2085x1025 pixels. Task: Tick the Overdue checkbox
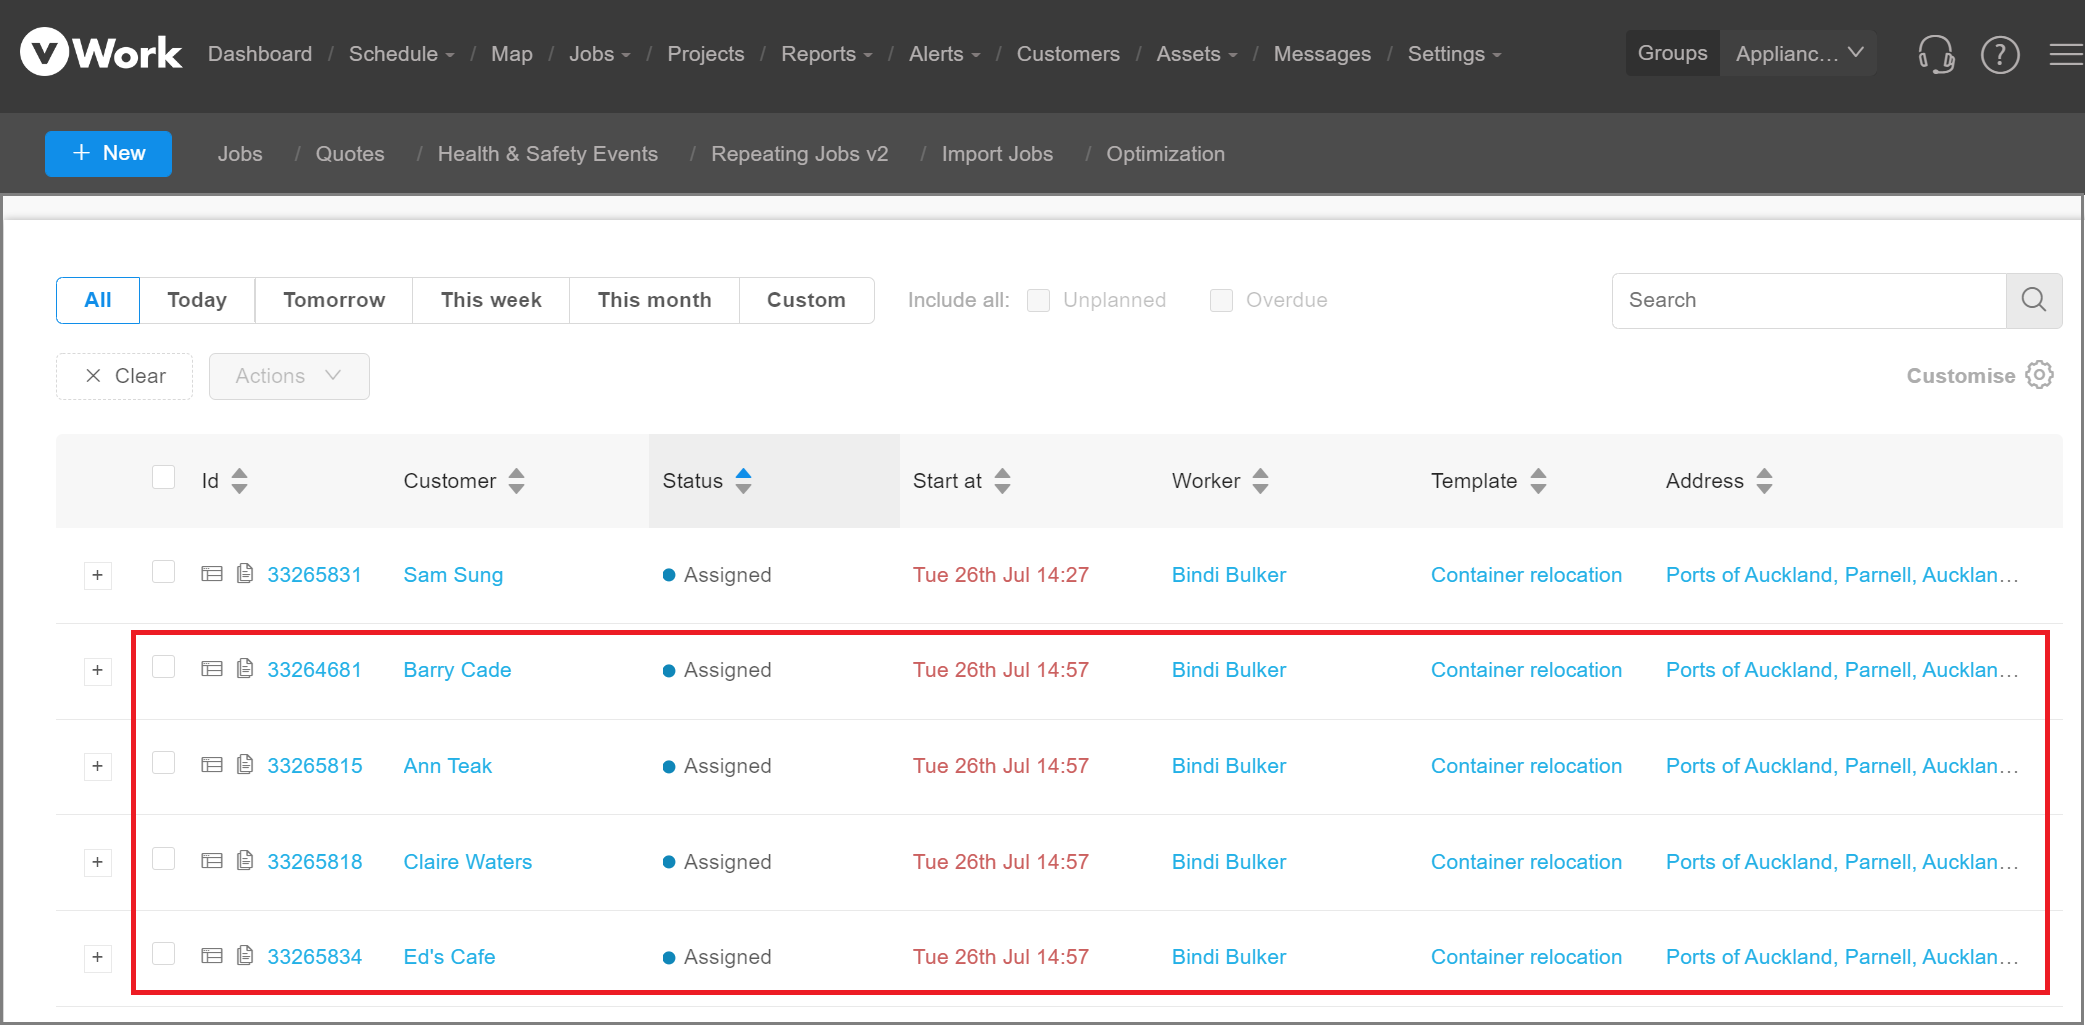tap(1221, 300)
